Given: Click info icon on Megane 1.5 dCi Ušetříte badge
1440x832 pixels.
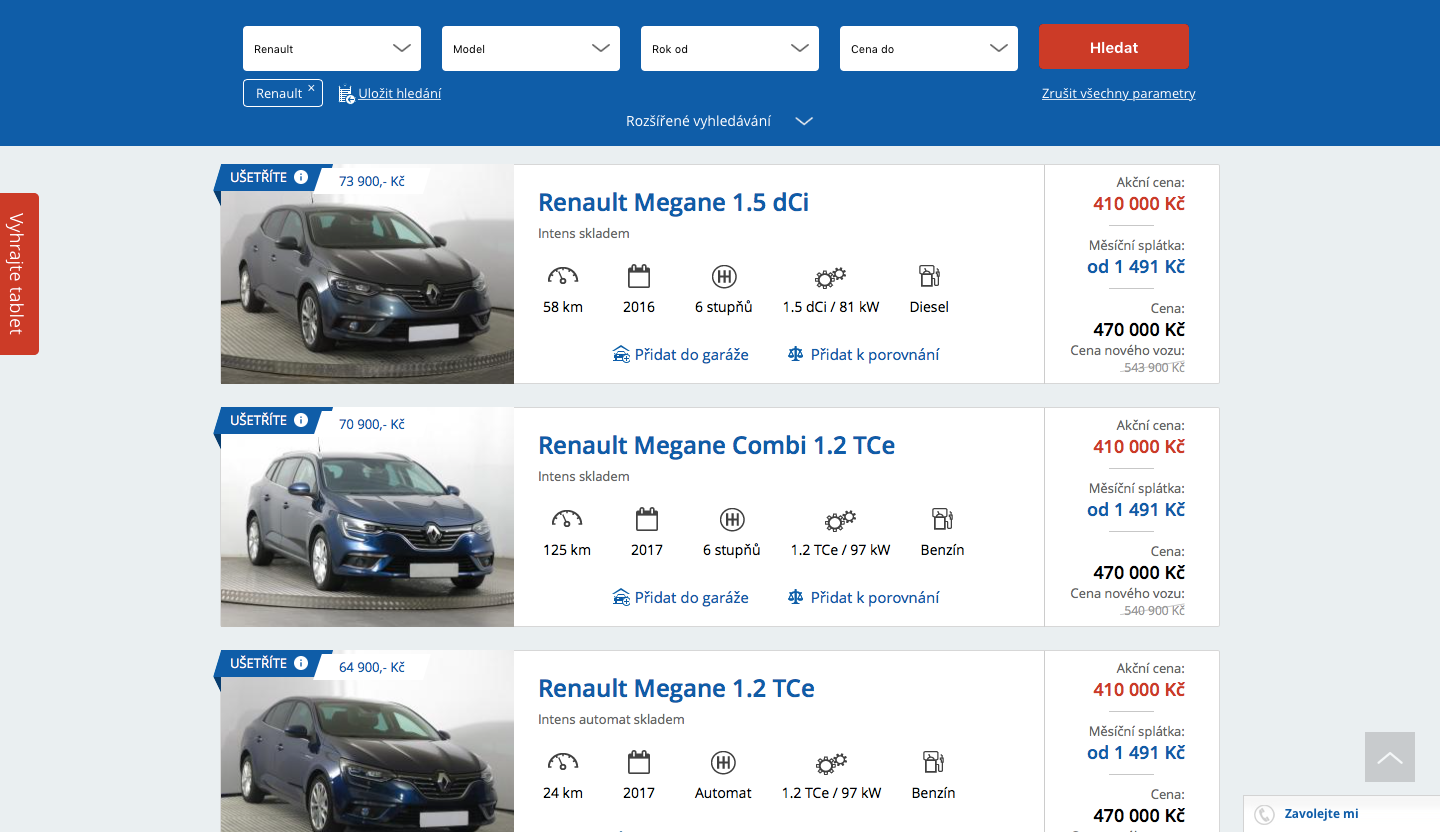Looking at the screenshot, I should pos(301,177).
